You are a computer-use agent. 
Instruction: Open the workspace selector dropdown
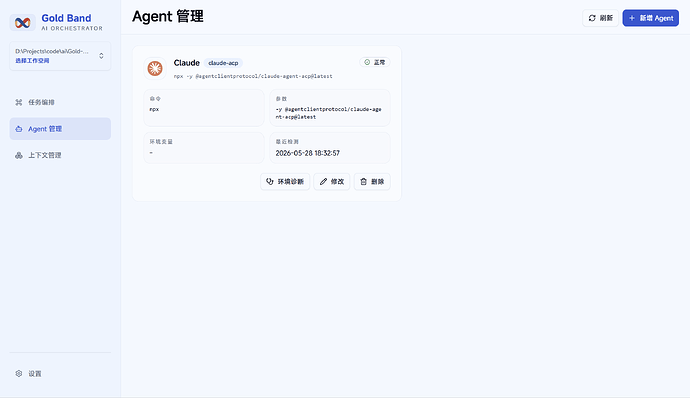pos(60,56)
